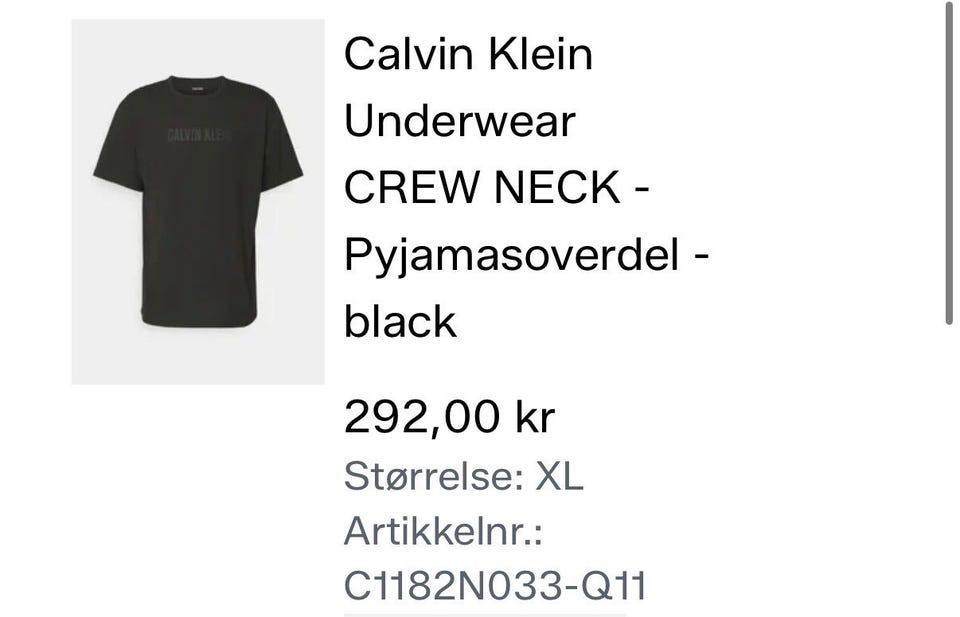Click the price 292,00 kr
The image size is (960, 617).
pos(449,417)
